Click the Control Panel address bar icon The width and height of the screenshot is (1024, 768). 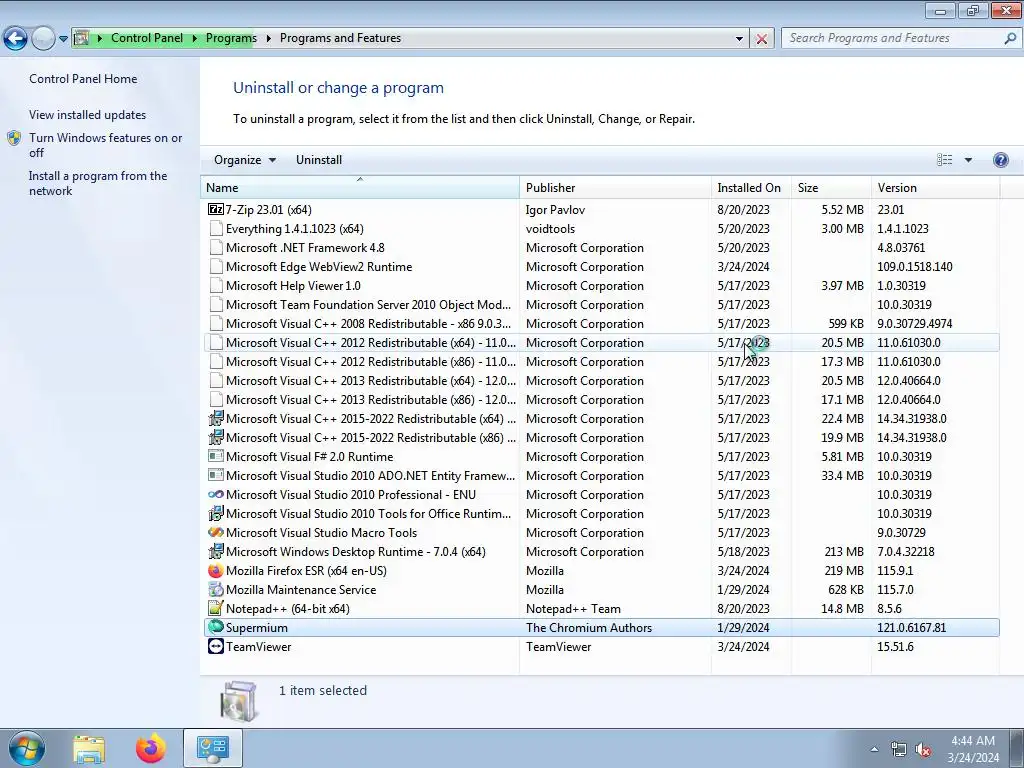coord(82,38)
